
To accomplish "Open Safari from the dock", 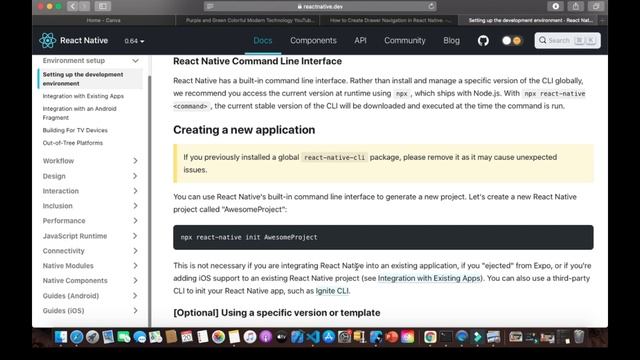I will pyautogui.click(x=76, y=337).
